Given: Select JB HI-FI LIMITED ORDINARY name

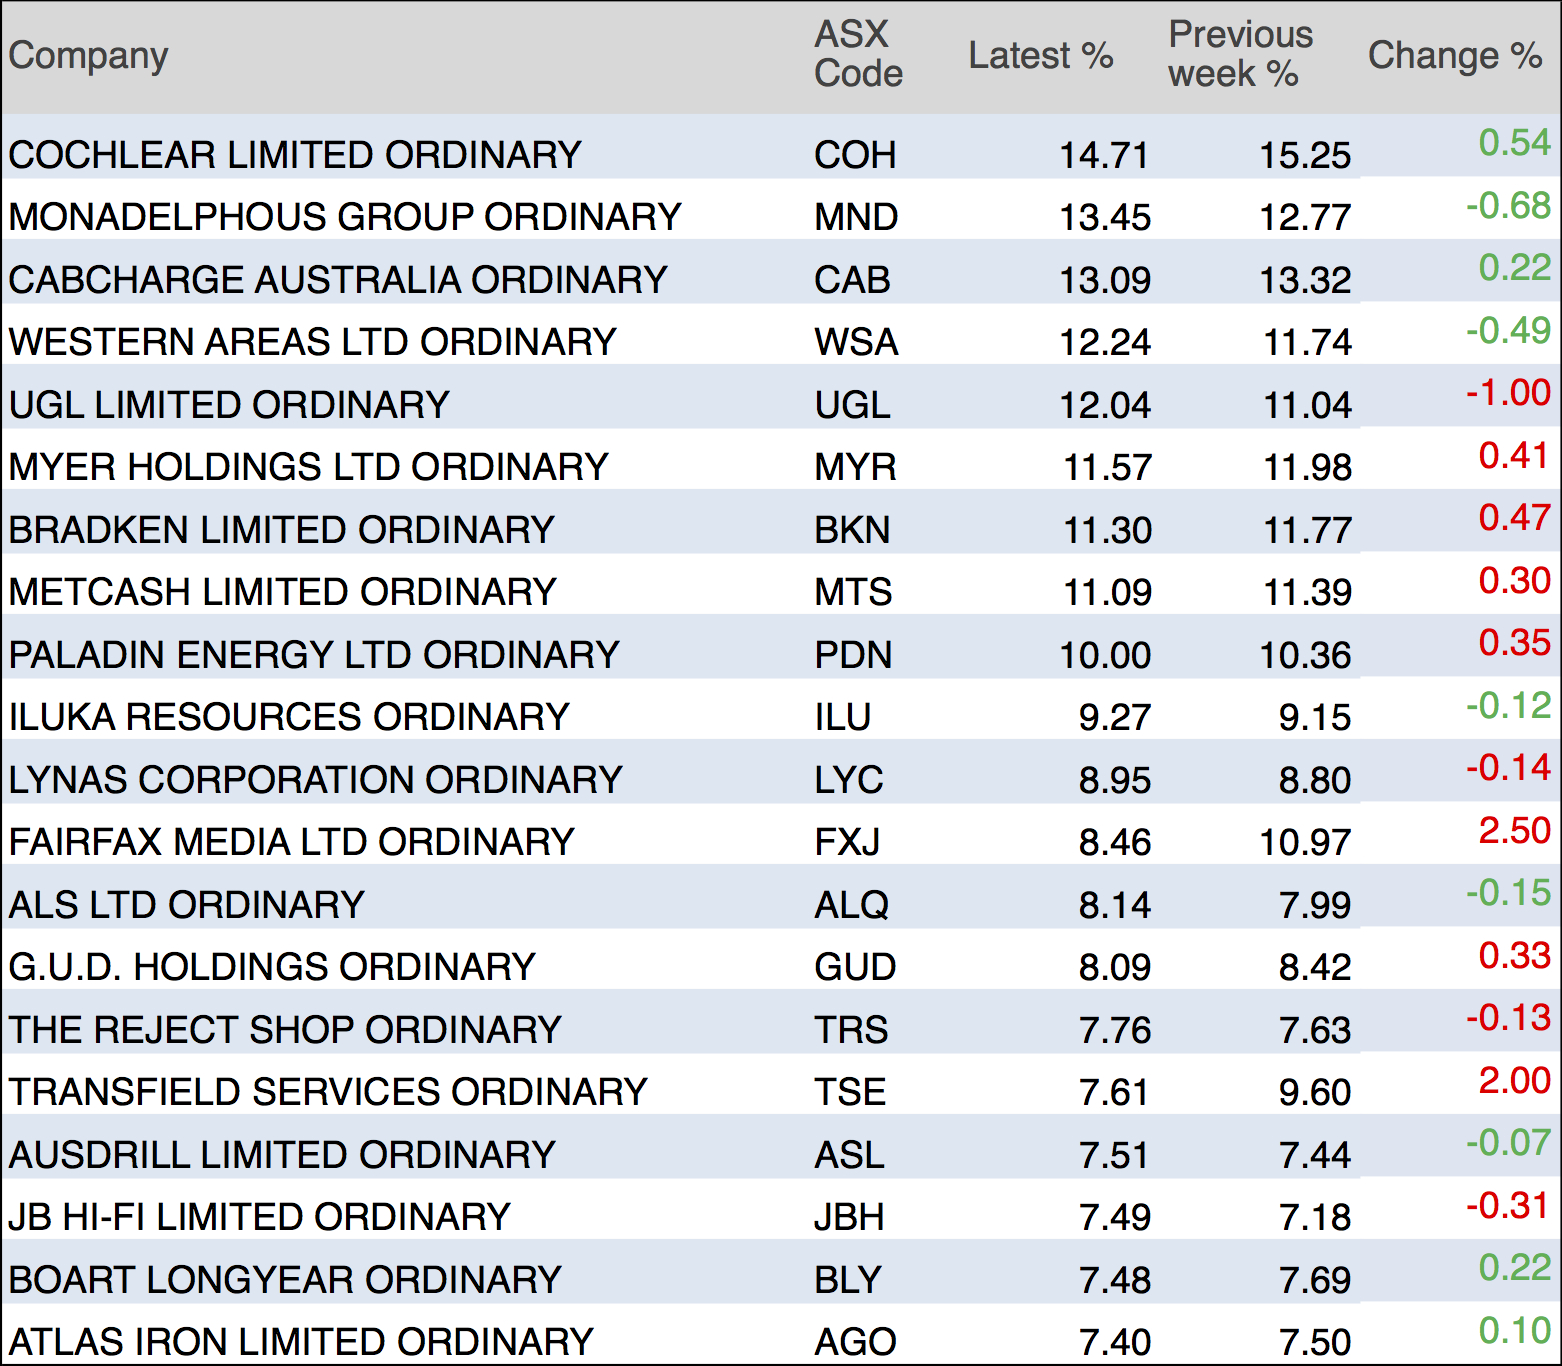Looking at the screenshot, I should tap(259, 1217).
